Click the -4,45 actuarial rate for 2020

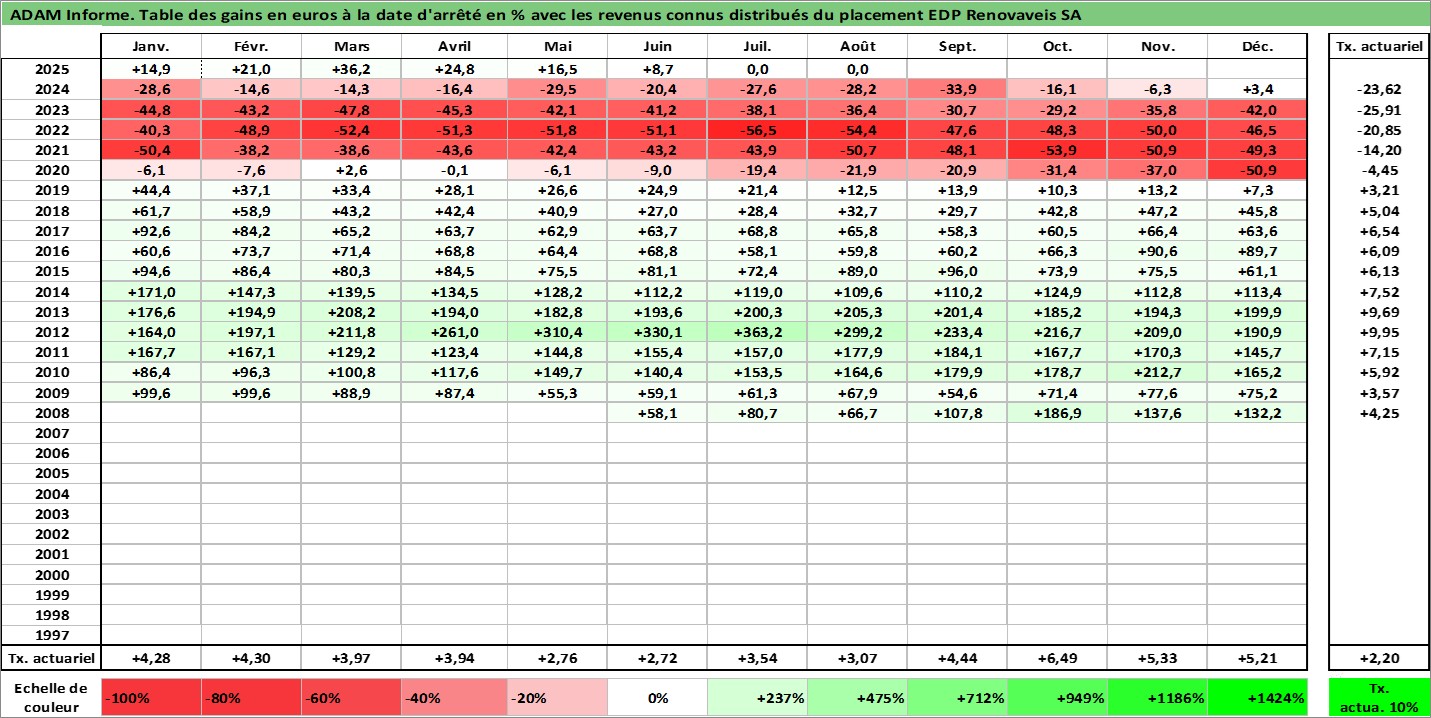point(1379,170)
